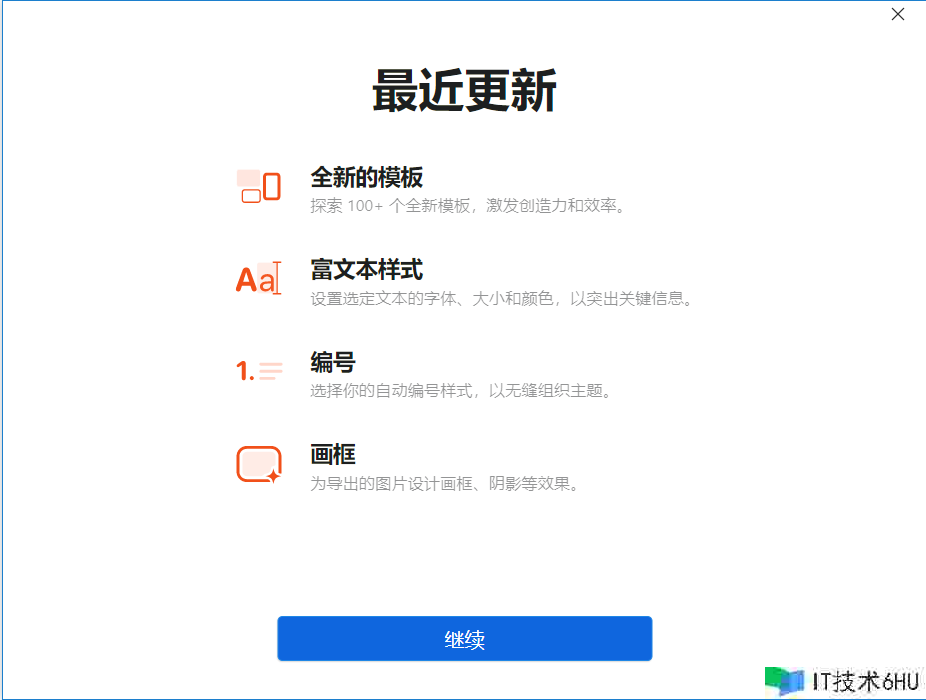Click the text cursor beside the Aa icon
Image resolution: width=926 pixels, height=700 pixels.
(x=277, y=278)
